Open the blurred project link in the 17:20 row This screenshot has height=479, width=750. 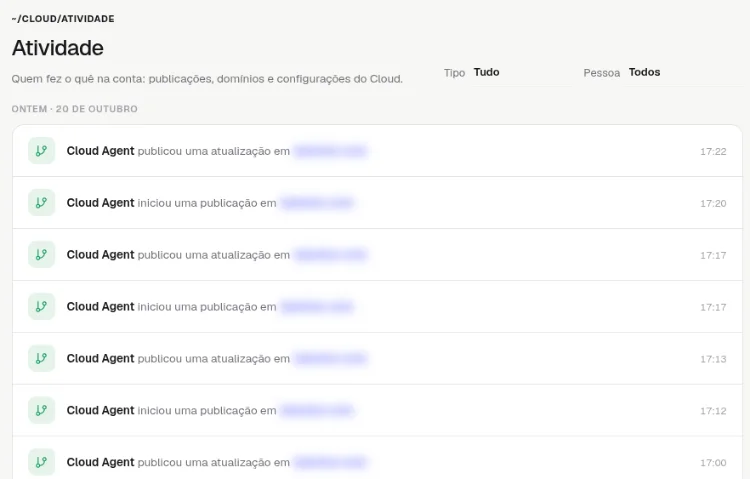[318, 203]
